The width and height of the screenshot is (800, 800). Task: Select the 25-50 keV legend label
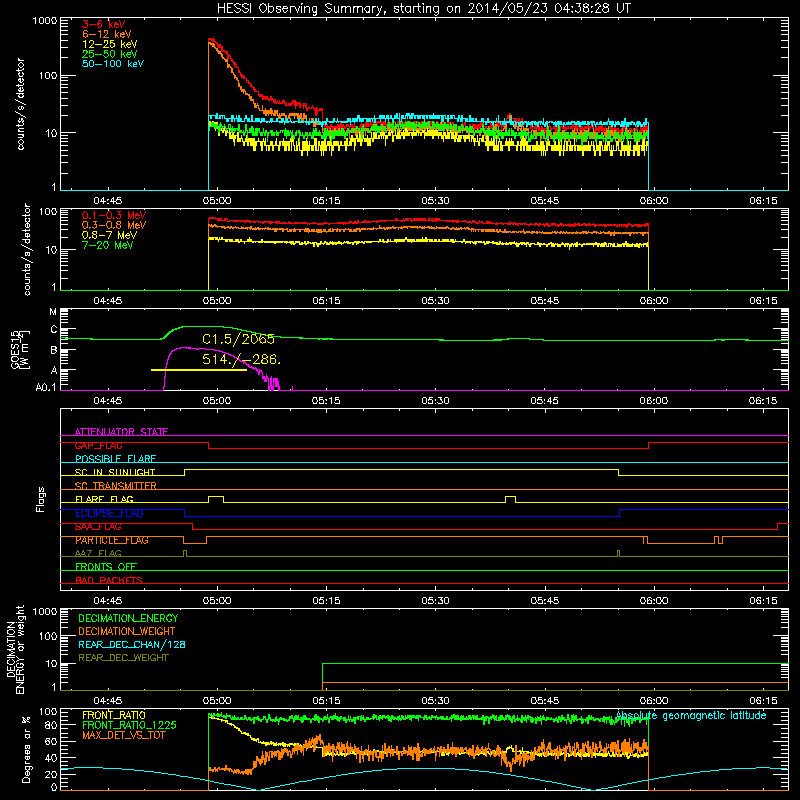click(x=110, y=54)
